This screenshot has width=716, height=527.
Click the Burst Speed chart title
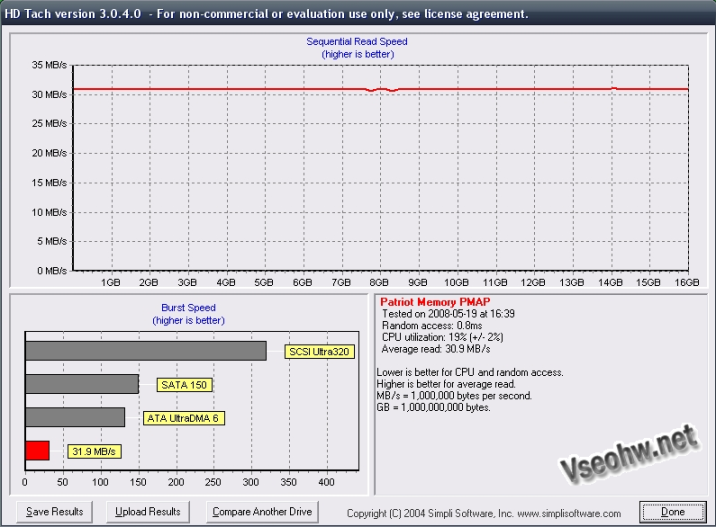(x=188, y=308)
